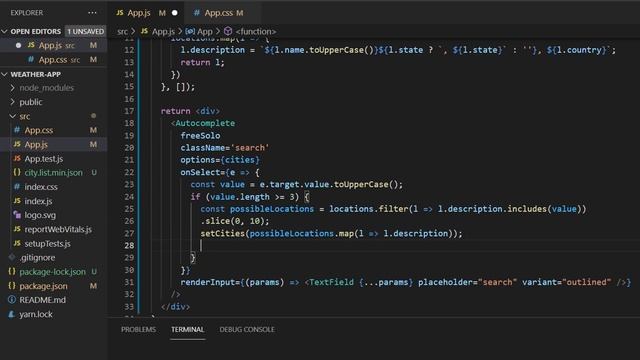Open the Debug Console panel tab
Image resolution: width=640 pixels, height=360 pixels.
pos(247,329)
